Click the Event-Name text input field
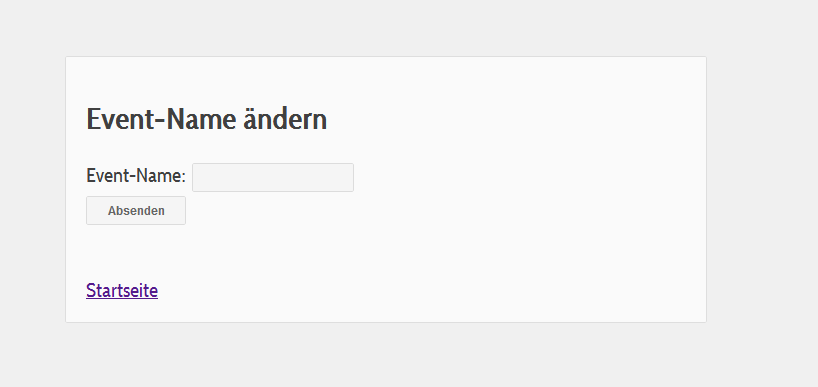 tap(273, 177)
